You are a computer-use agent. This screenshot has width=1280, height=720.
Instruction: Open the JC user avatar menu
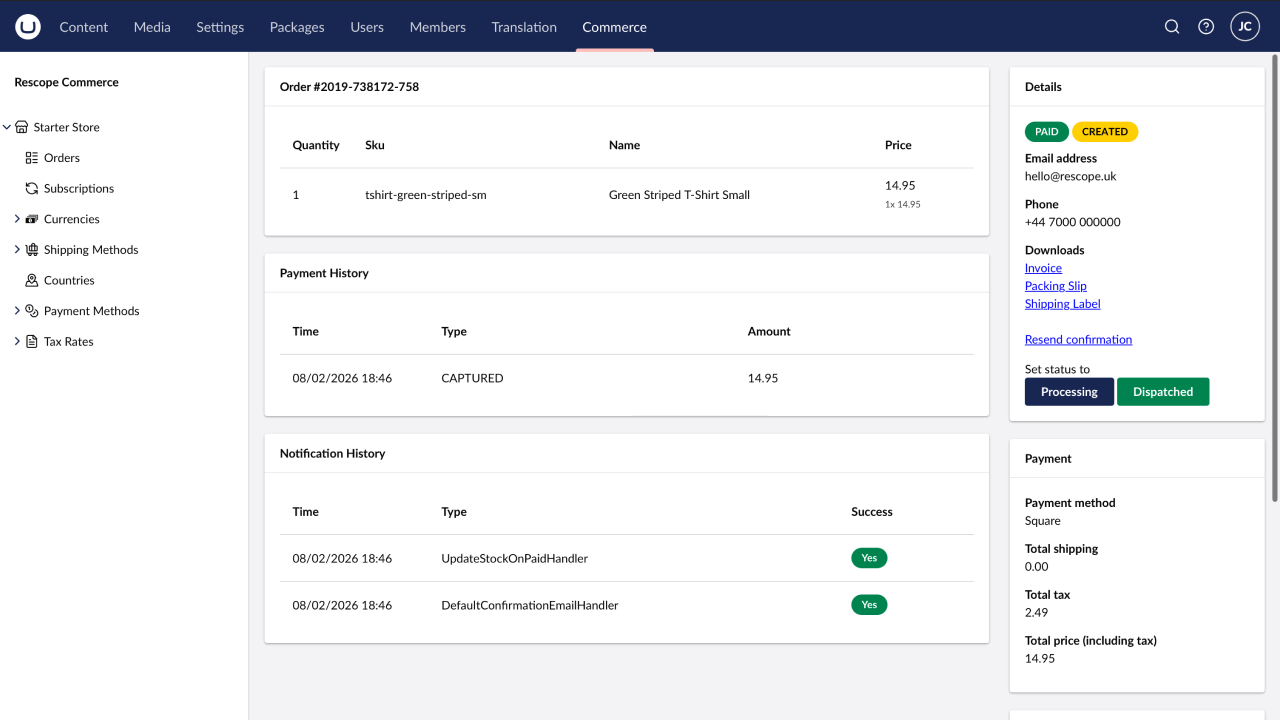[x=1245, y=27]
